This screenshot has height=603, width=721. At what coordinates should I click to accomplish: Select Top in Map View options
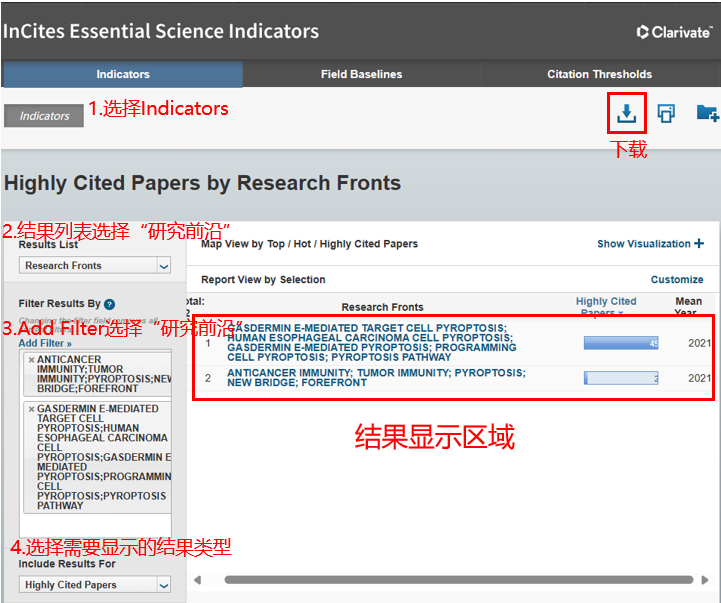pos(276,244)
